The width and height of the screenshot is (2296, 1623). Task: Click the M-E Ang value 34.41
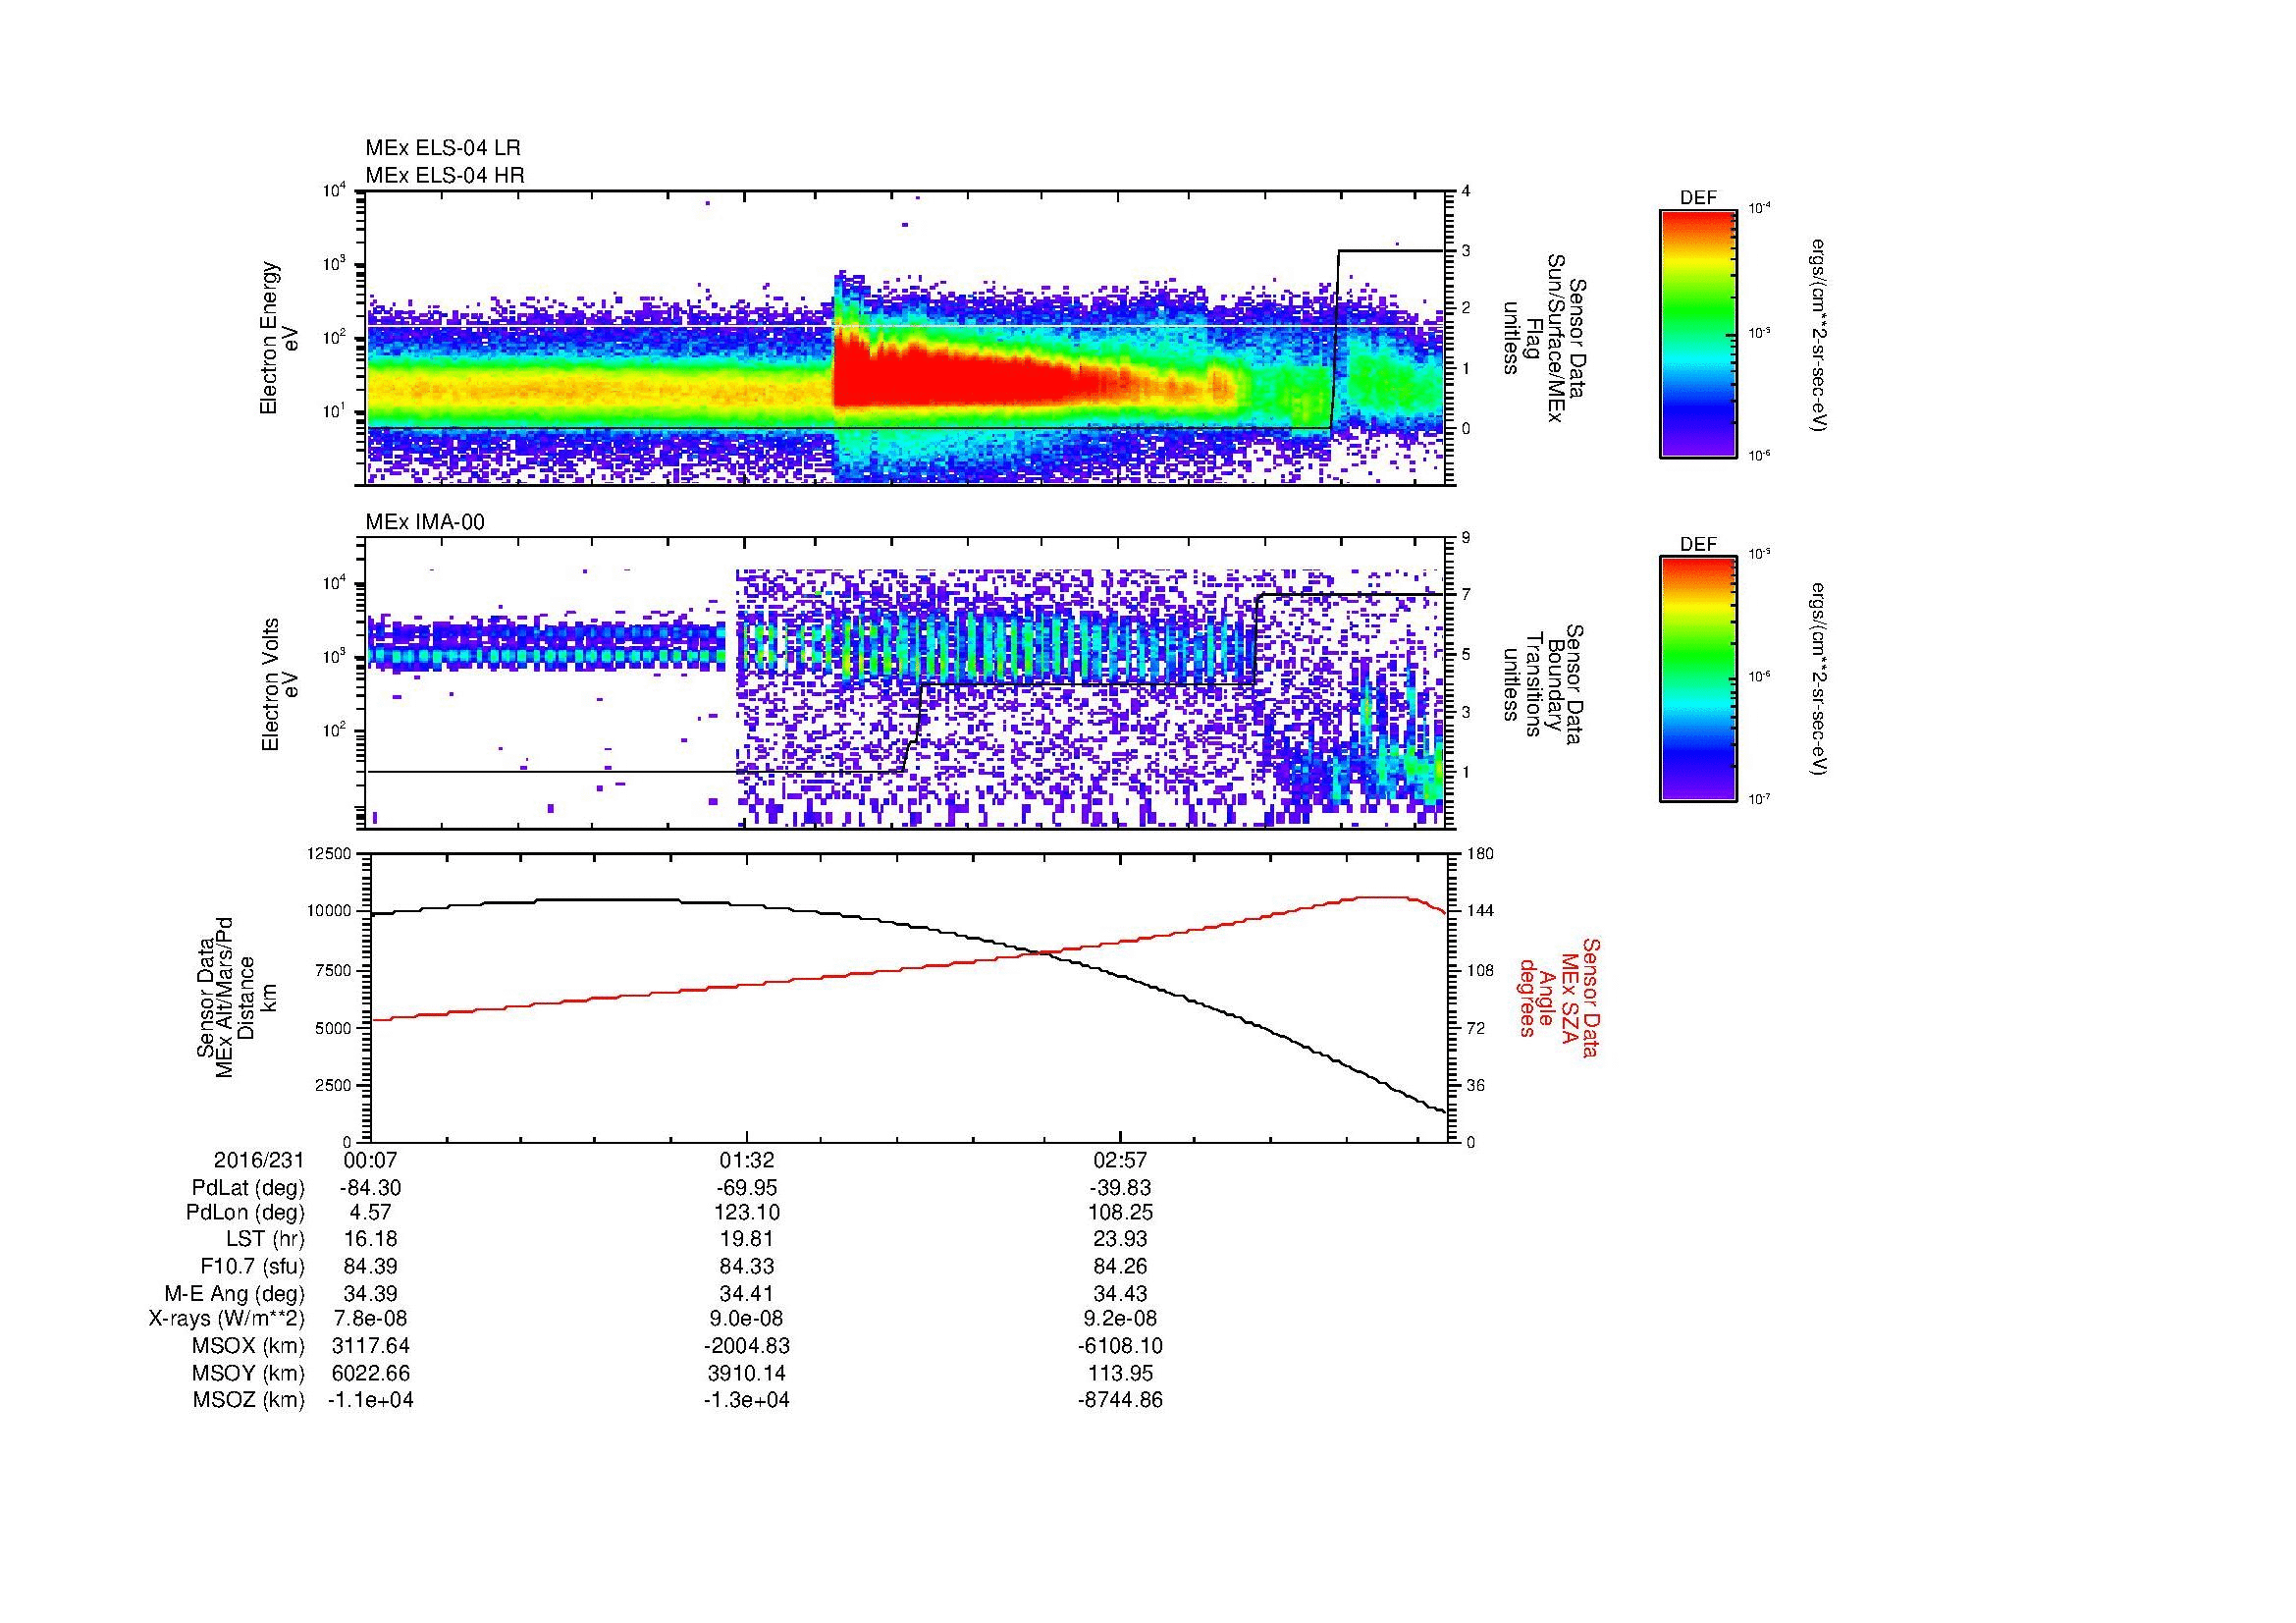[746, 1294]
